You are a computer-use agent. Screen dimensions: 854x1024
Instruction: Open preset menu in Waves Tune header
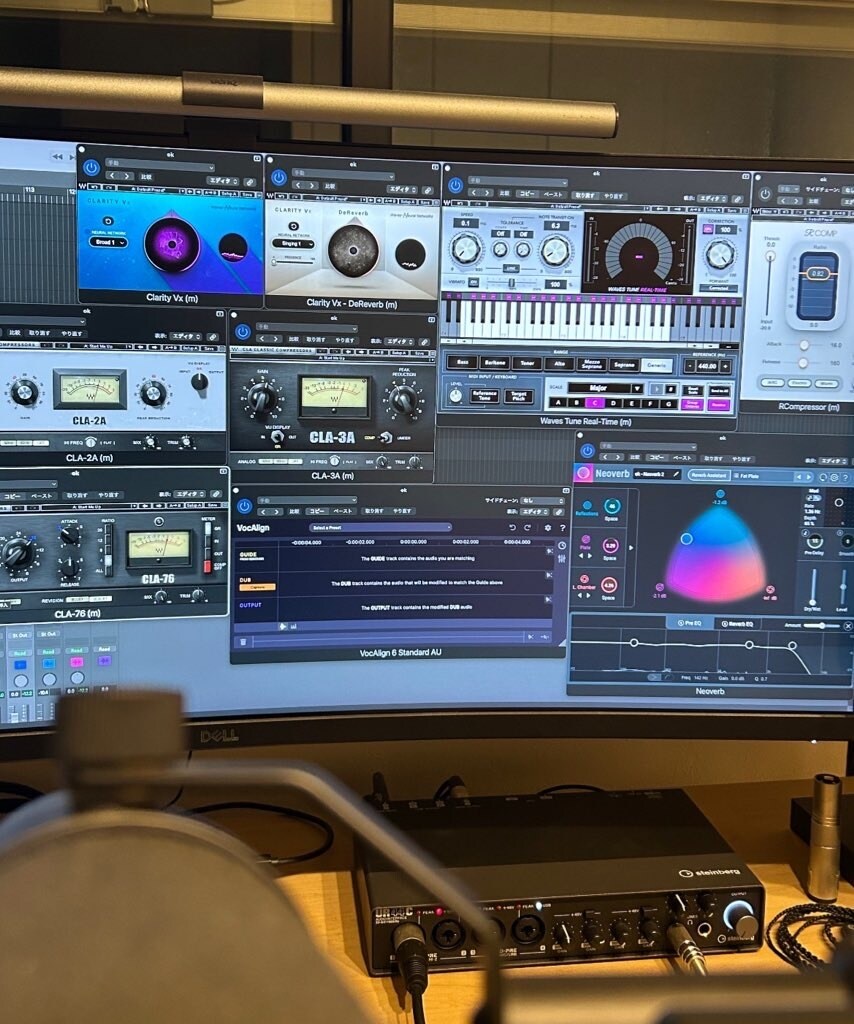pyautogui.click(x=518, y=182)
